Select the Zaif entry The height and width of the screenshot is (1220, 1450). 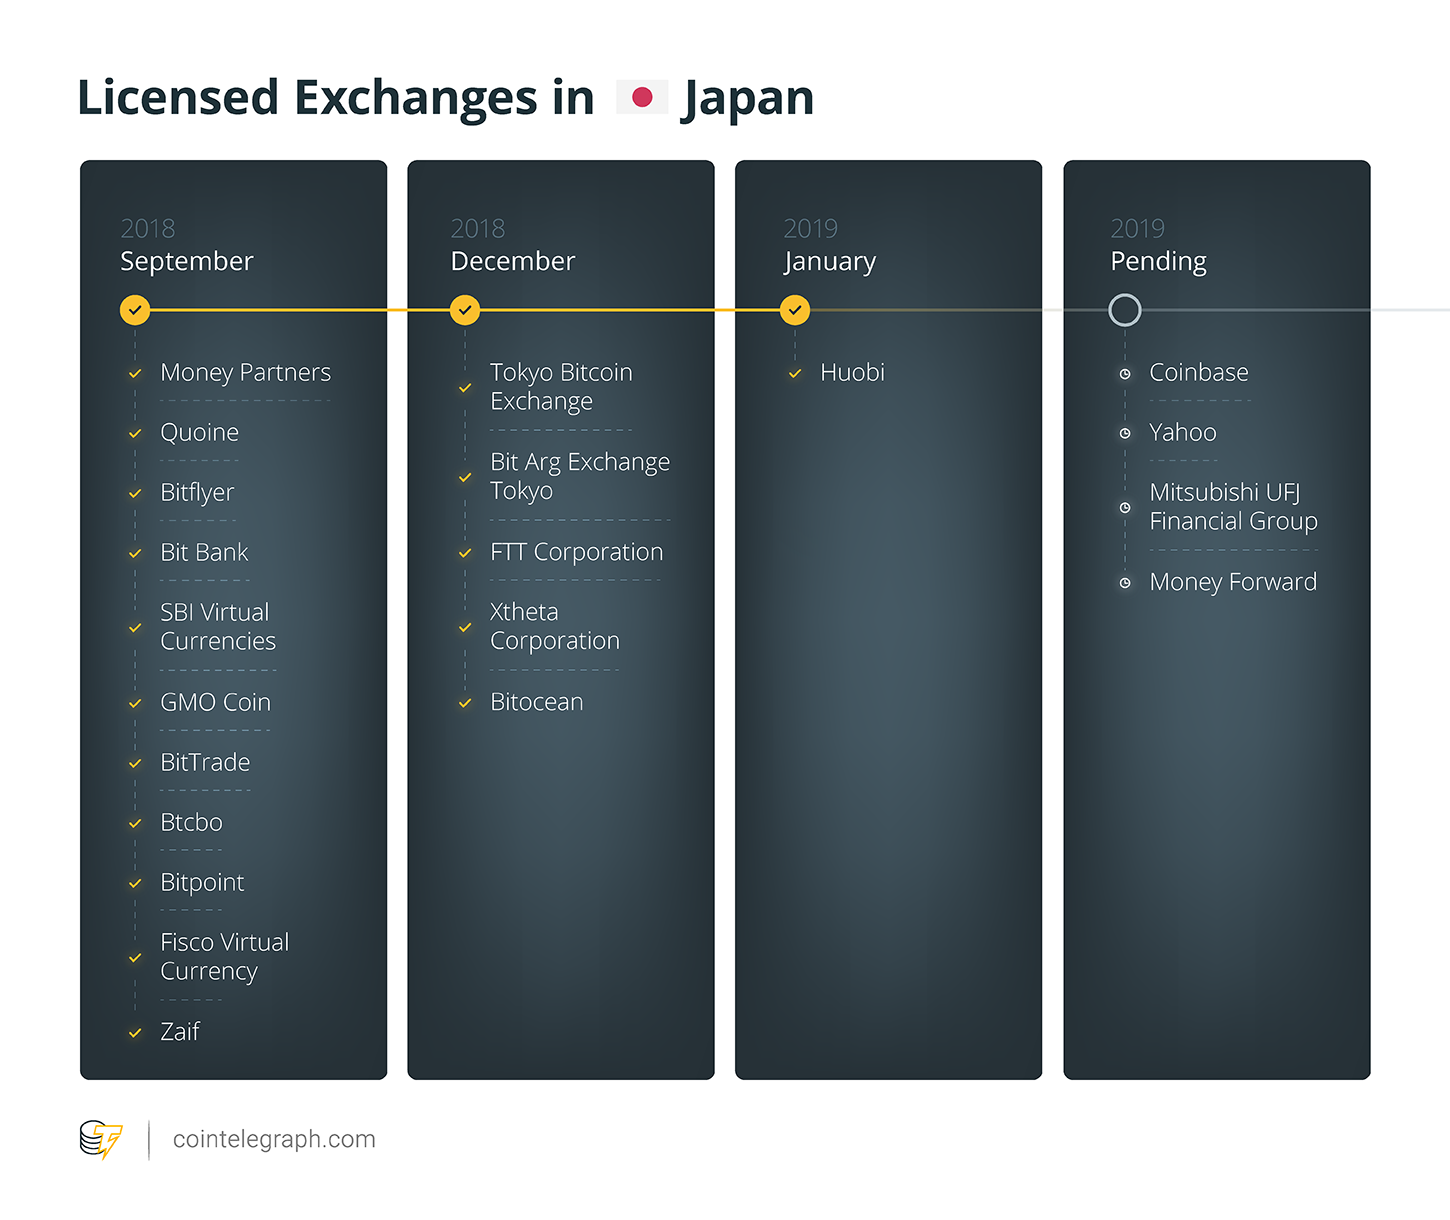pos(180,1032)
